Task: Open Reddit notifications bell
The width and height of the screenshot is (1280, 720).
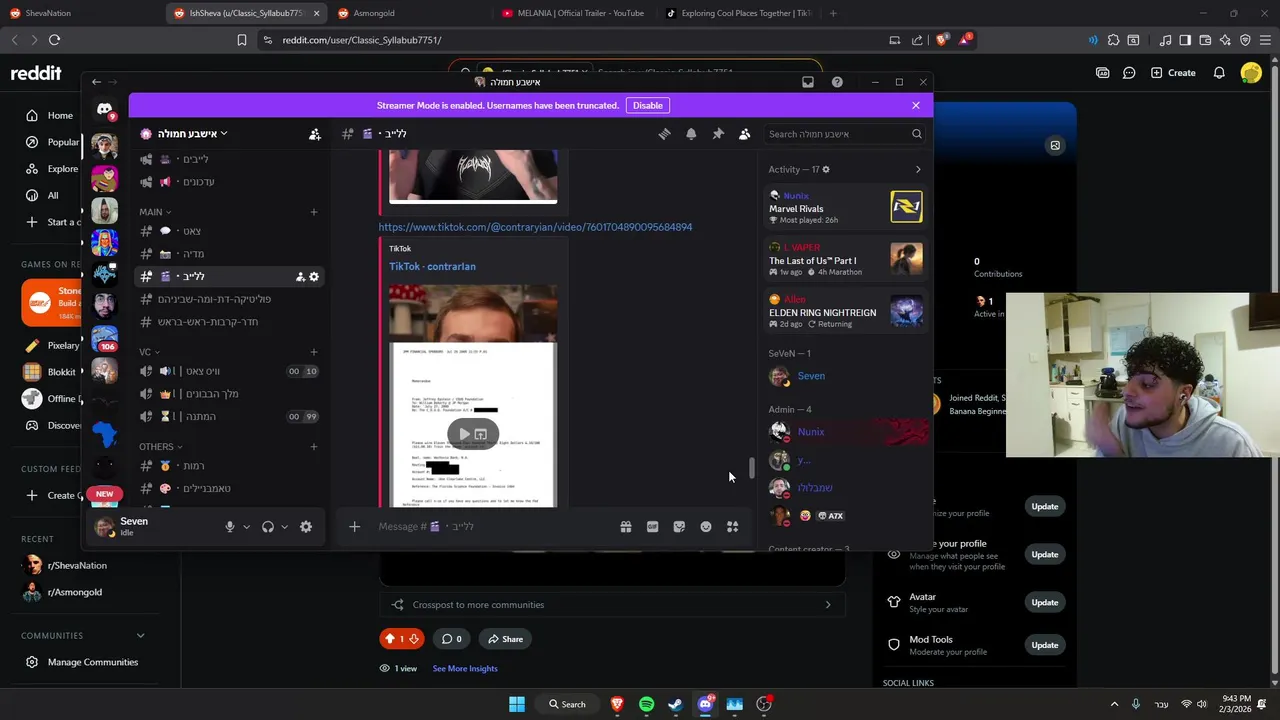Action: [1219, 73]
